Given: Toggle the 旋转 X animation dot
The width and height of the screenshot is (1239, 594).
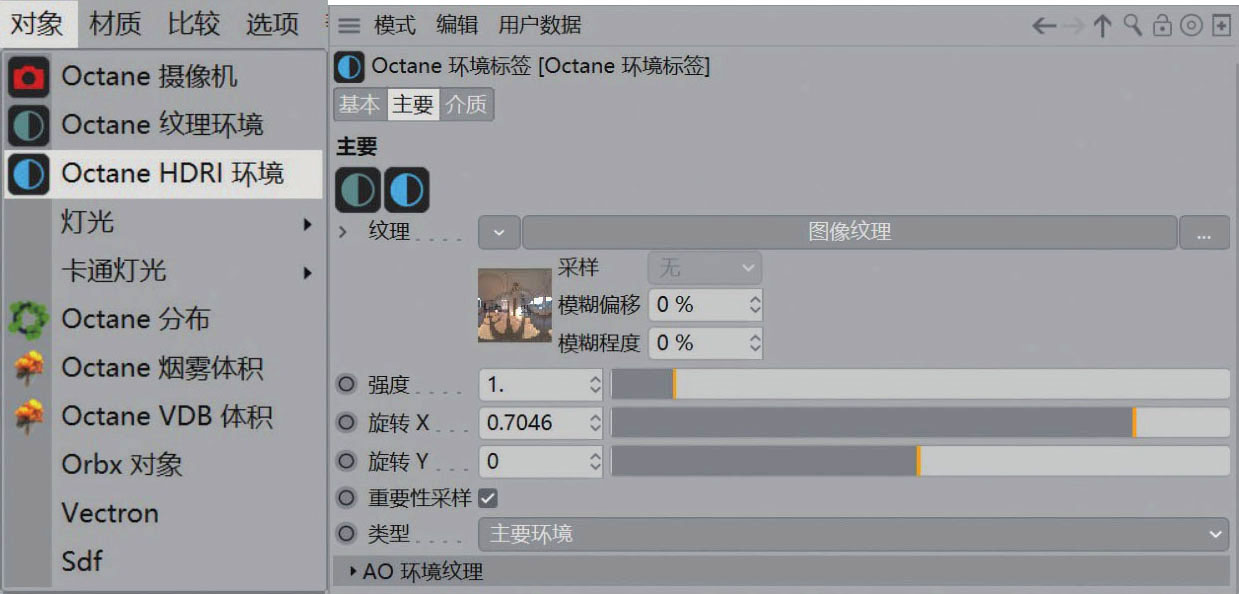Looking at the screenshot, I should tap(346, 423).
